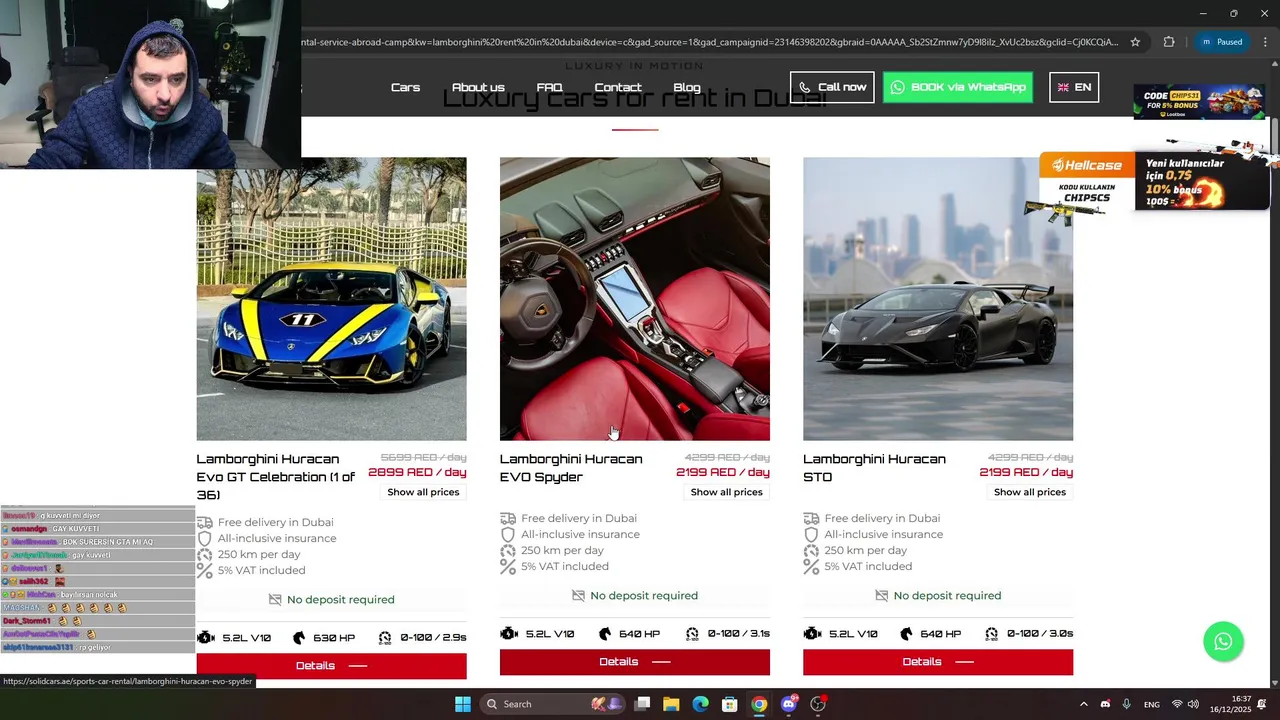Image resolution: width=1280 pixels, height=720 pixels.
Task: Open the Cars menu item
Action: pos(405,87)
